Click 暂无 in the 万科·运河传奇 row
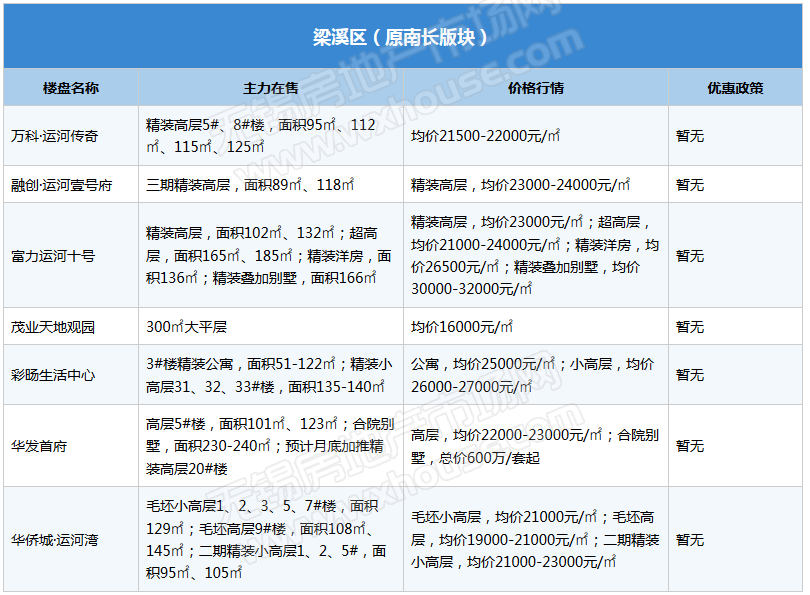810x595 pixels. (x=690, y=135)
